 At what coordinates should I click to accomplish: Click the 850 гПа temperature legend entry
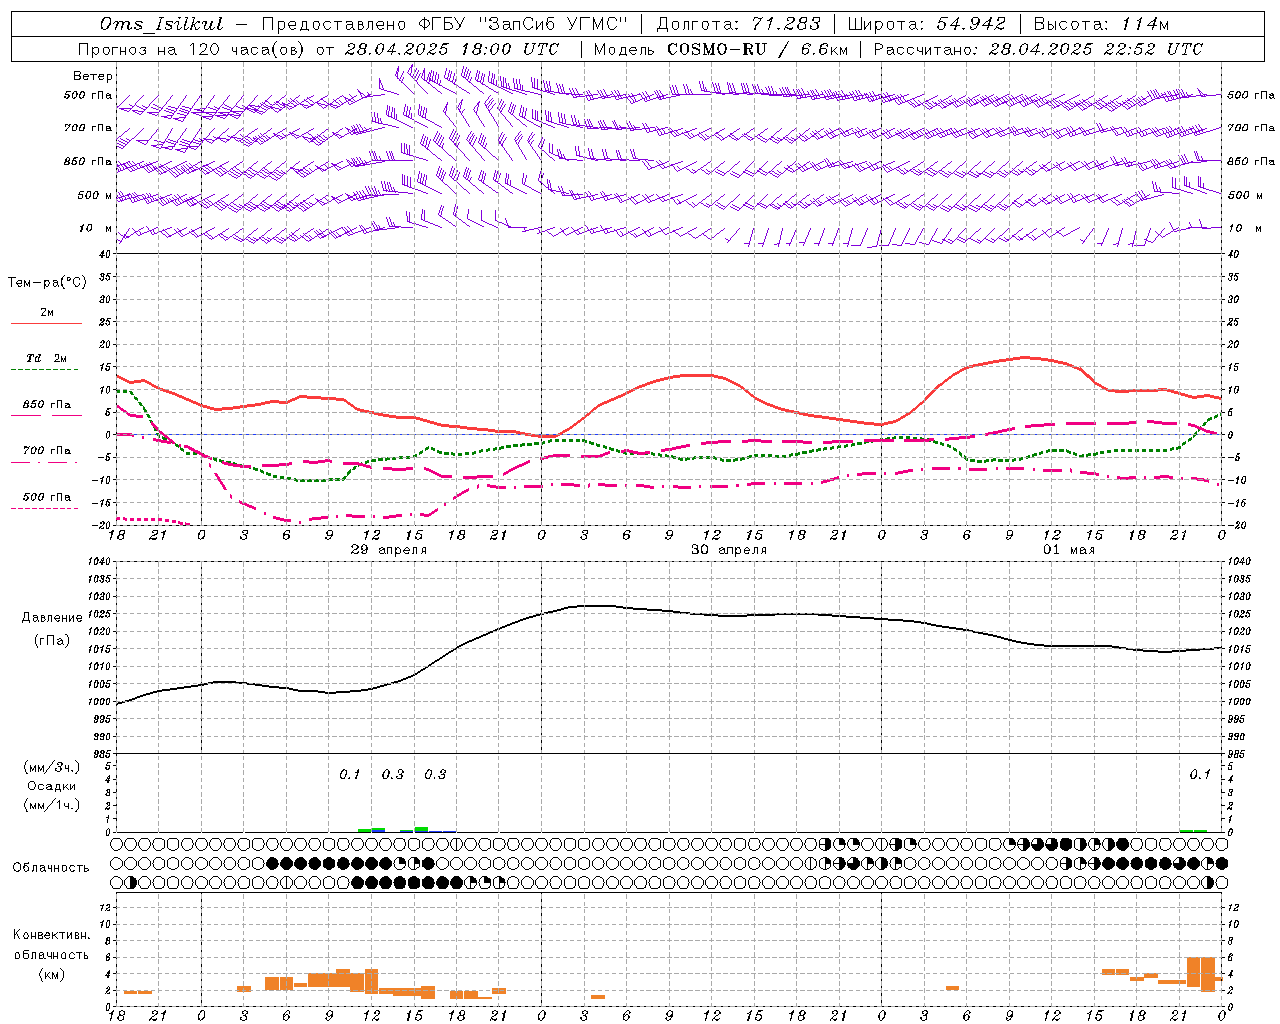47,405
